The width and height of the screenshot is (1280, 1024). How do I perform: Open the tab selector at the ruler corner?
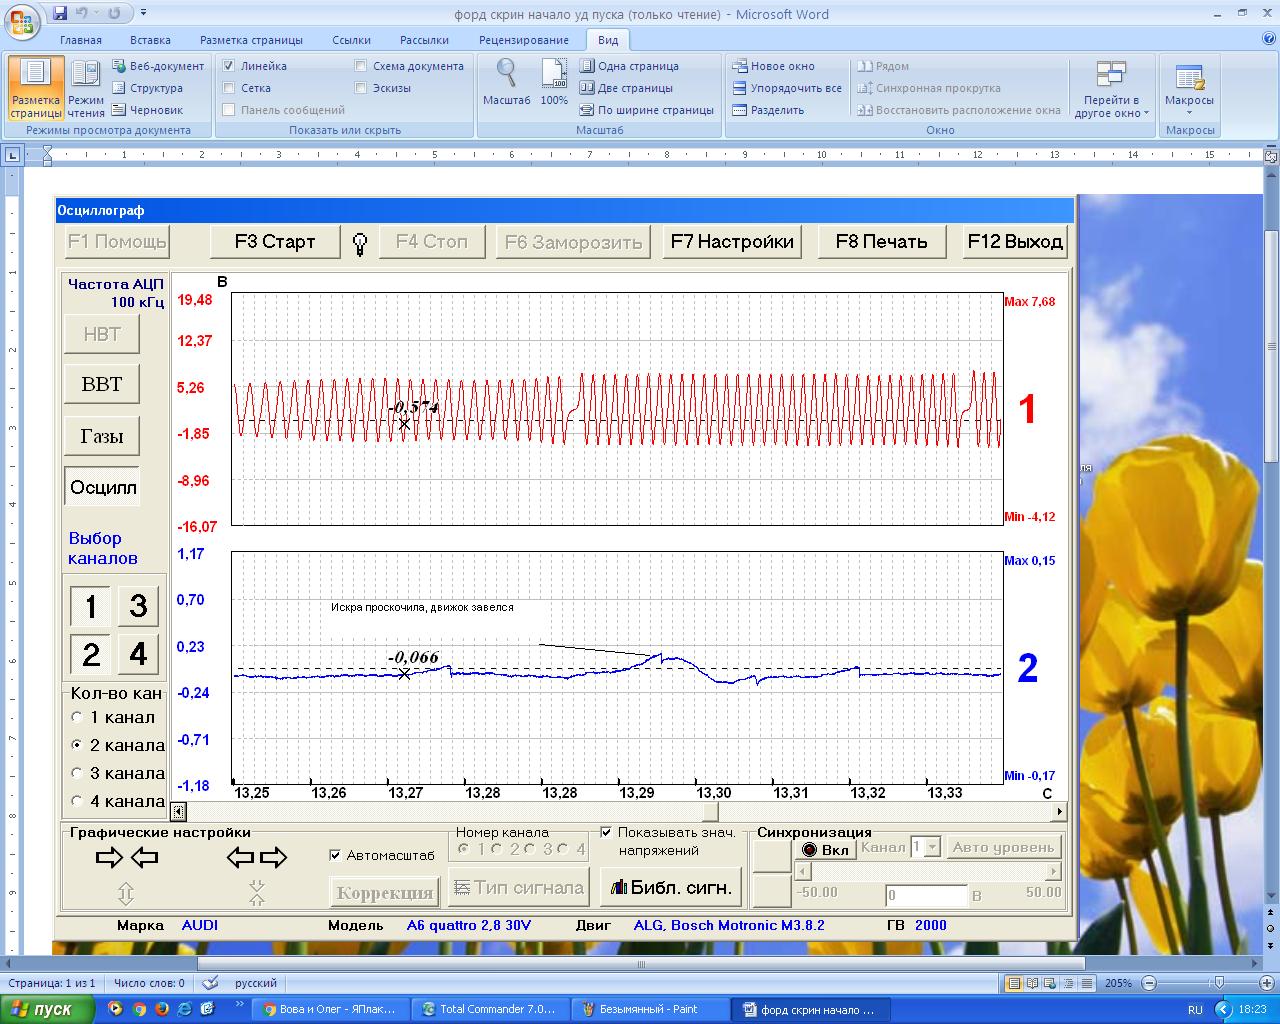(x=12, y=155)
